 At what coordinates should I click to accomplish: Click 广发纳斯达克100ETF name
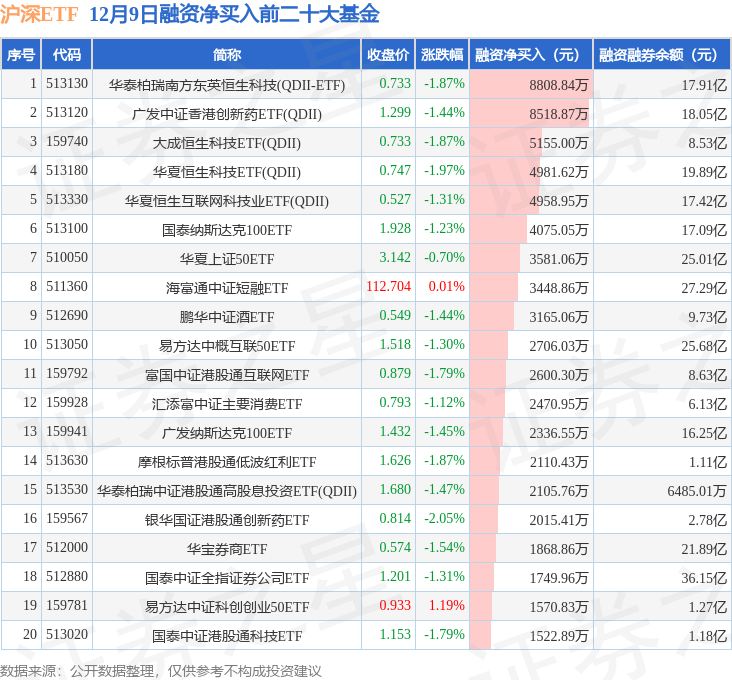[227, 433]
